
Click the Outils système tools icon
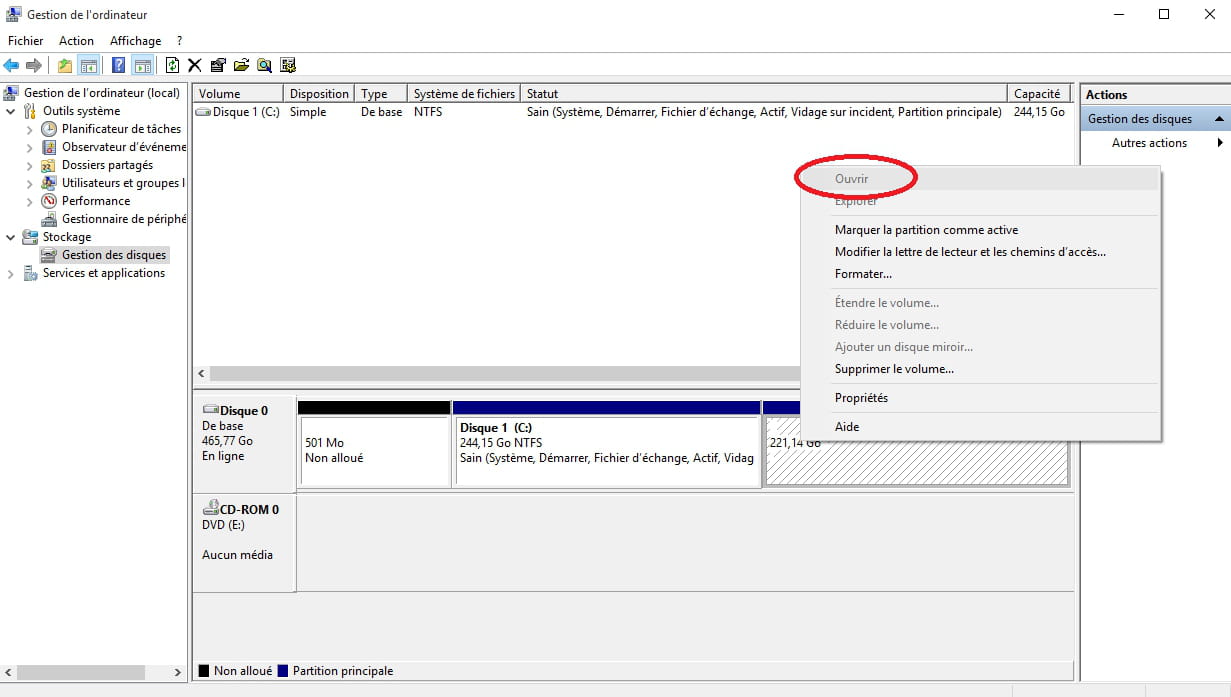click(x=30, y=111)
